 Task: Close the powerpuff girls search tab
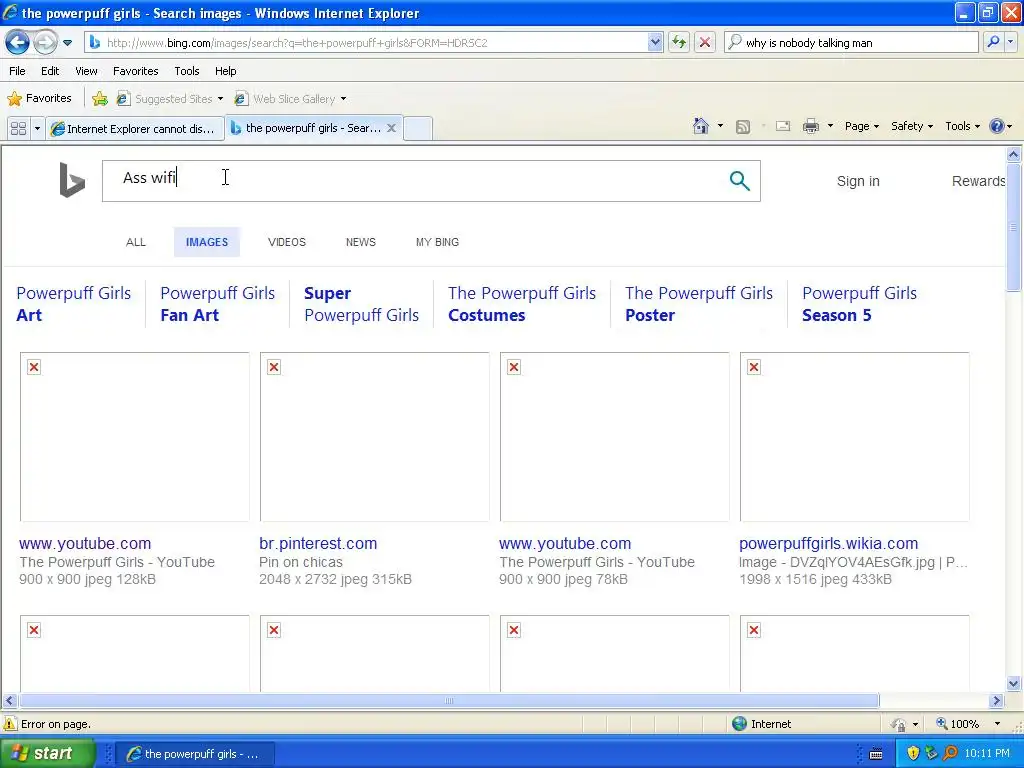click(x=391, y=128)
